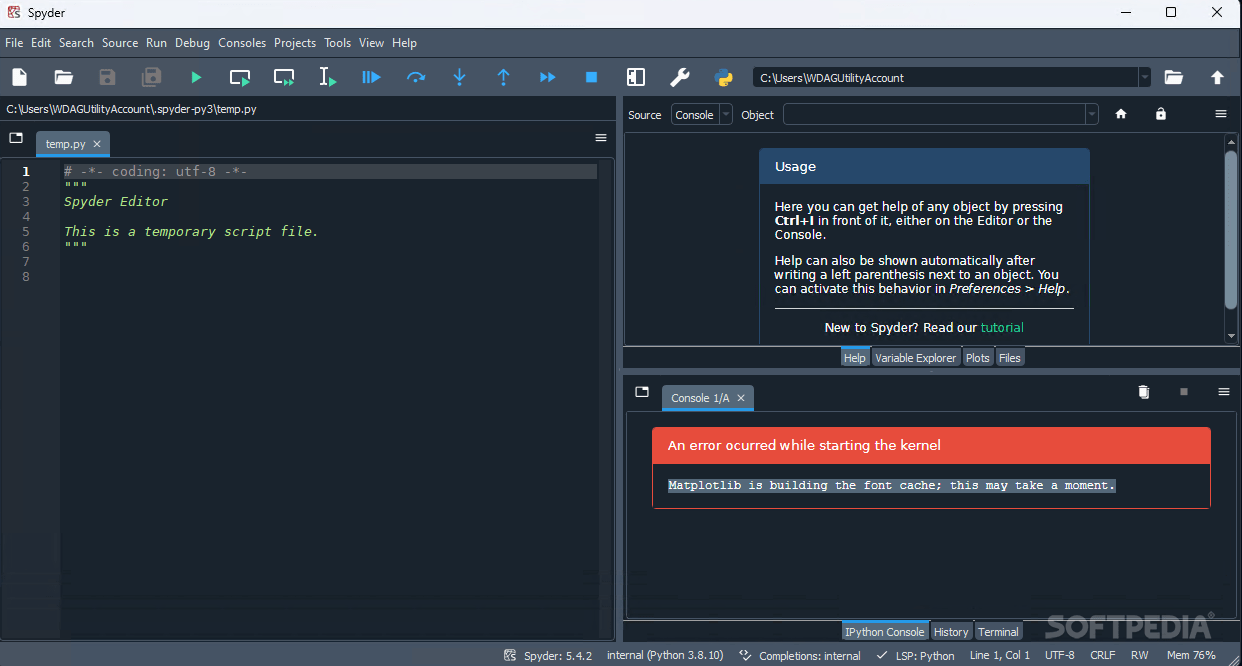
Task: Expand the Source Console dropdown
Action: (x=702, y=115)
